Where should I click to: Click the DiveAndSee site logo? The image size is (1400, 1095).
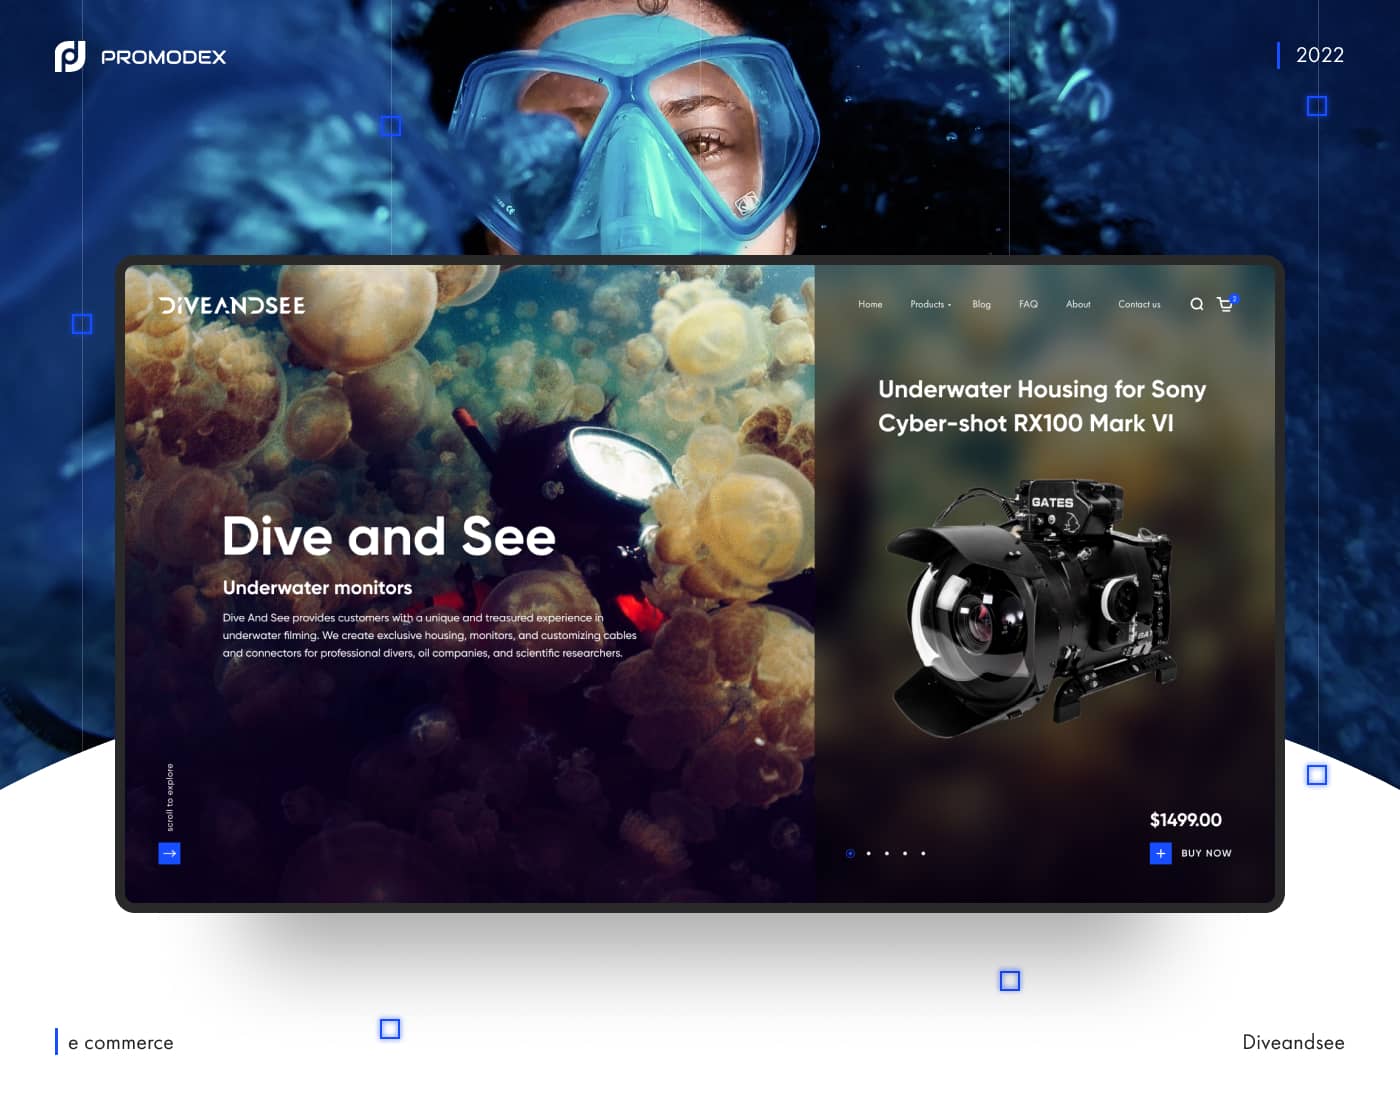[x=232, y=305]
